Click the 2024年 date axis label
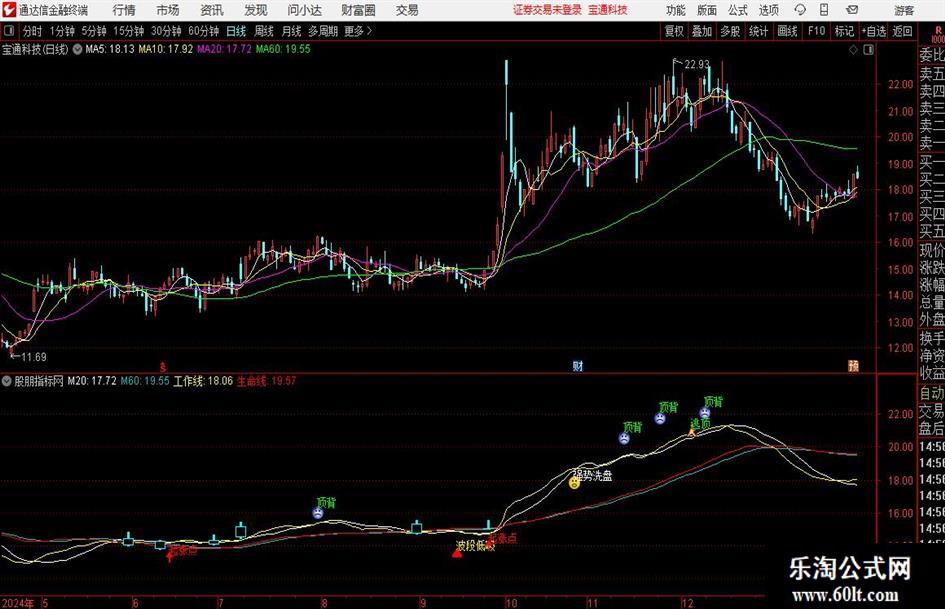945x609 pixels. pos(18,603)
